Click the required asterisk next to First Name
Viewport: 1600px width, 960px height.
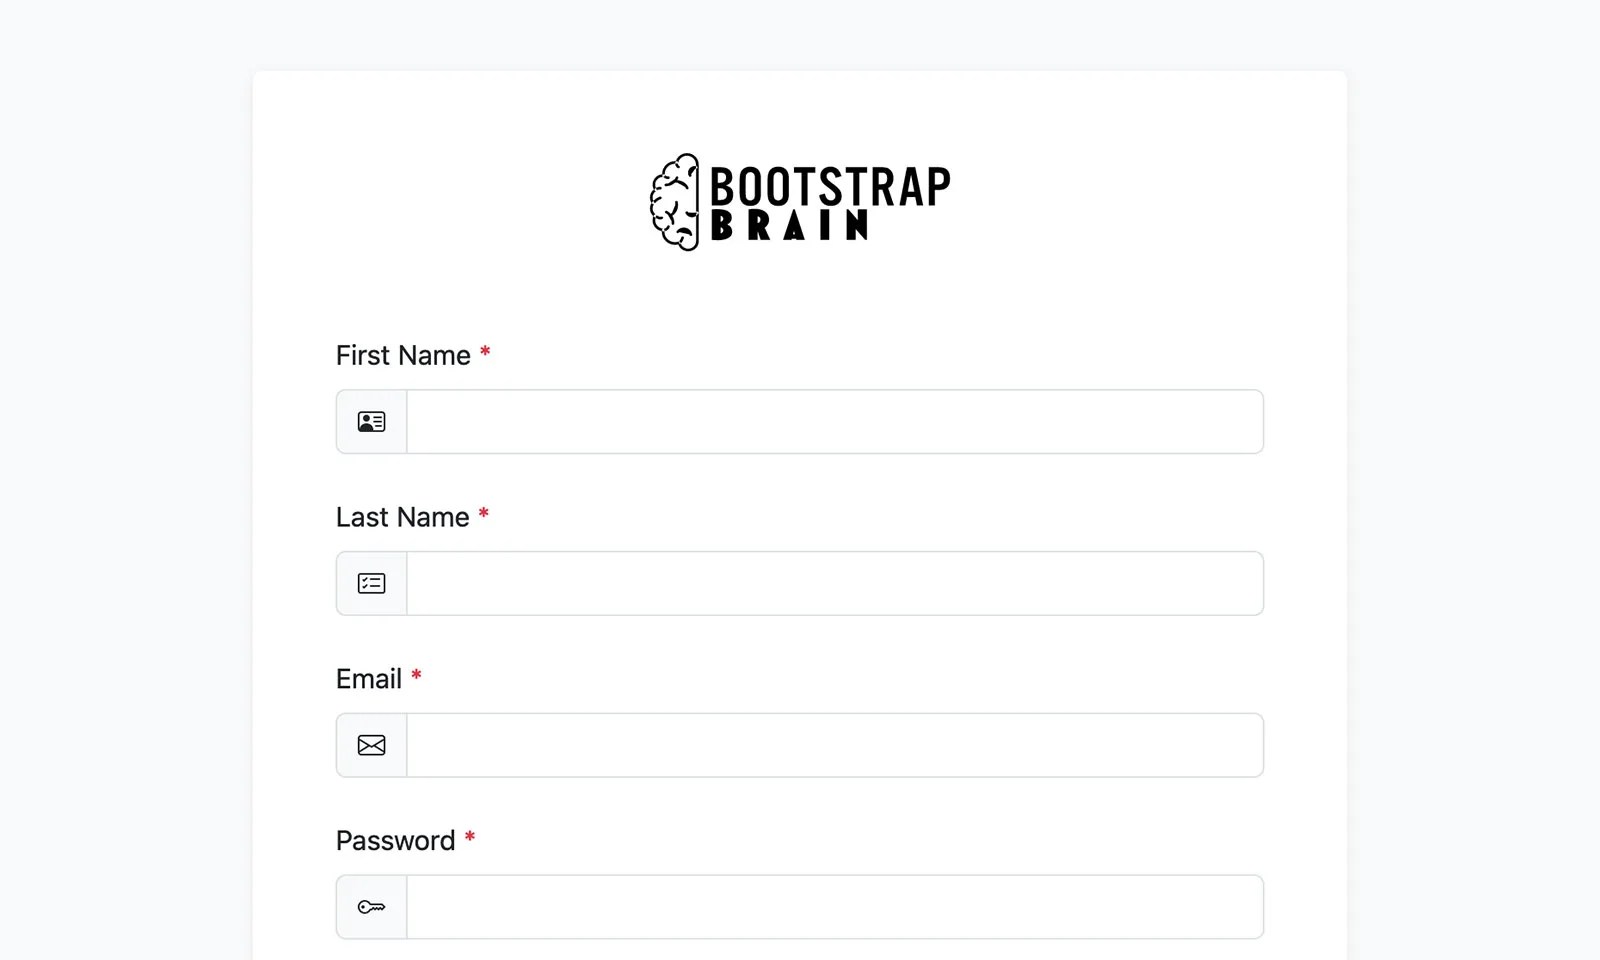tap(485, 353)
